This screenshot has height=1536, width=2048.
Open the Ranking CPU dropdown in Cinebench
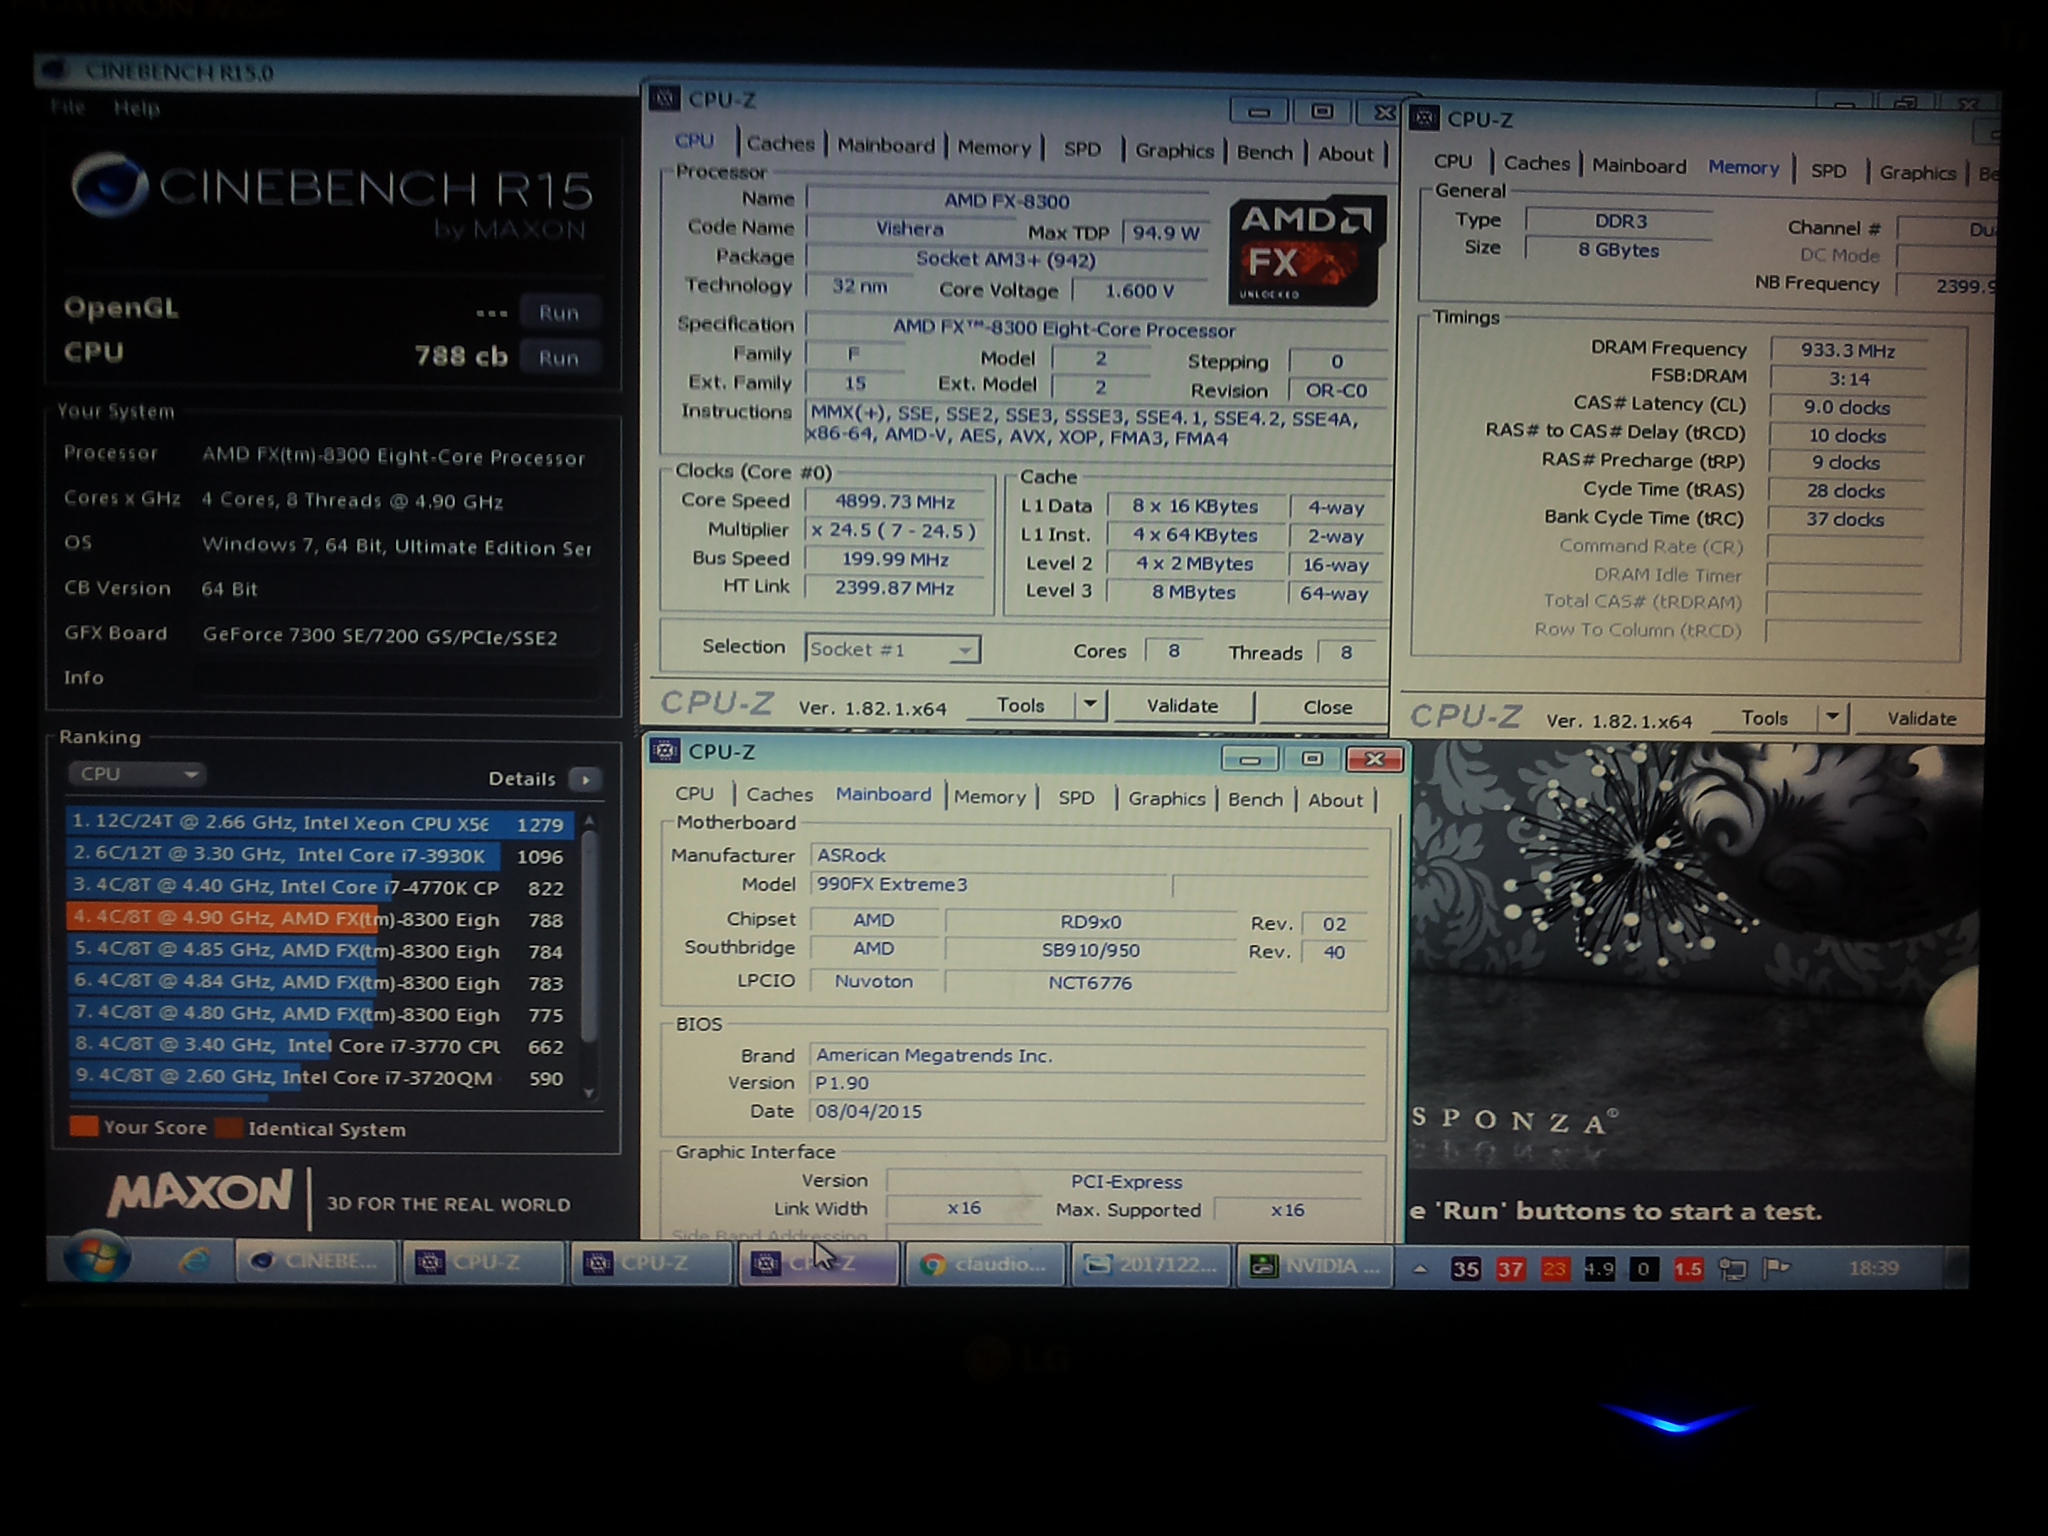tap(137, 774)
